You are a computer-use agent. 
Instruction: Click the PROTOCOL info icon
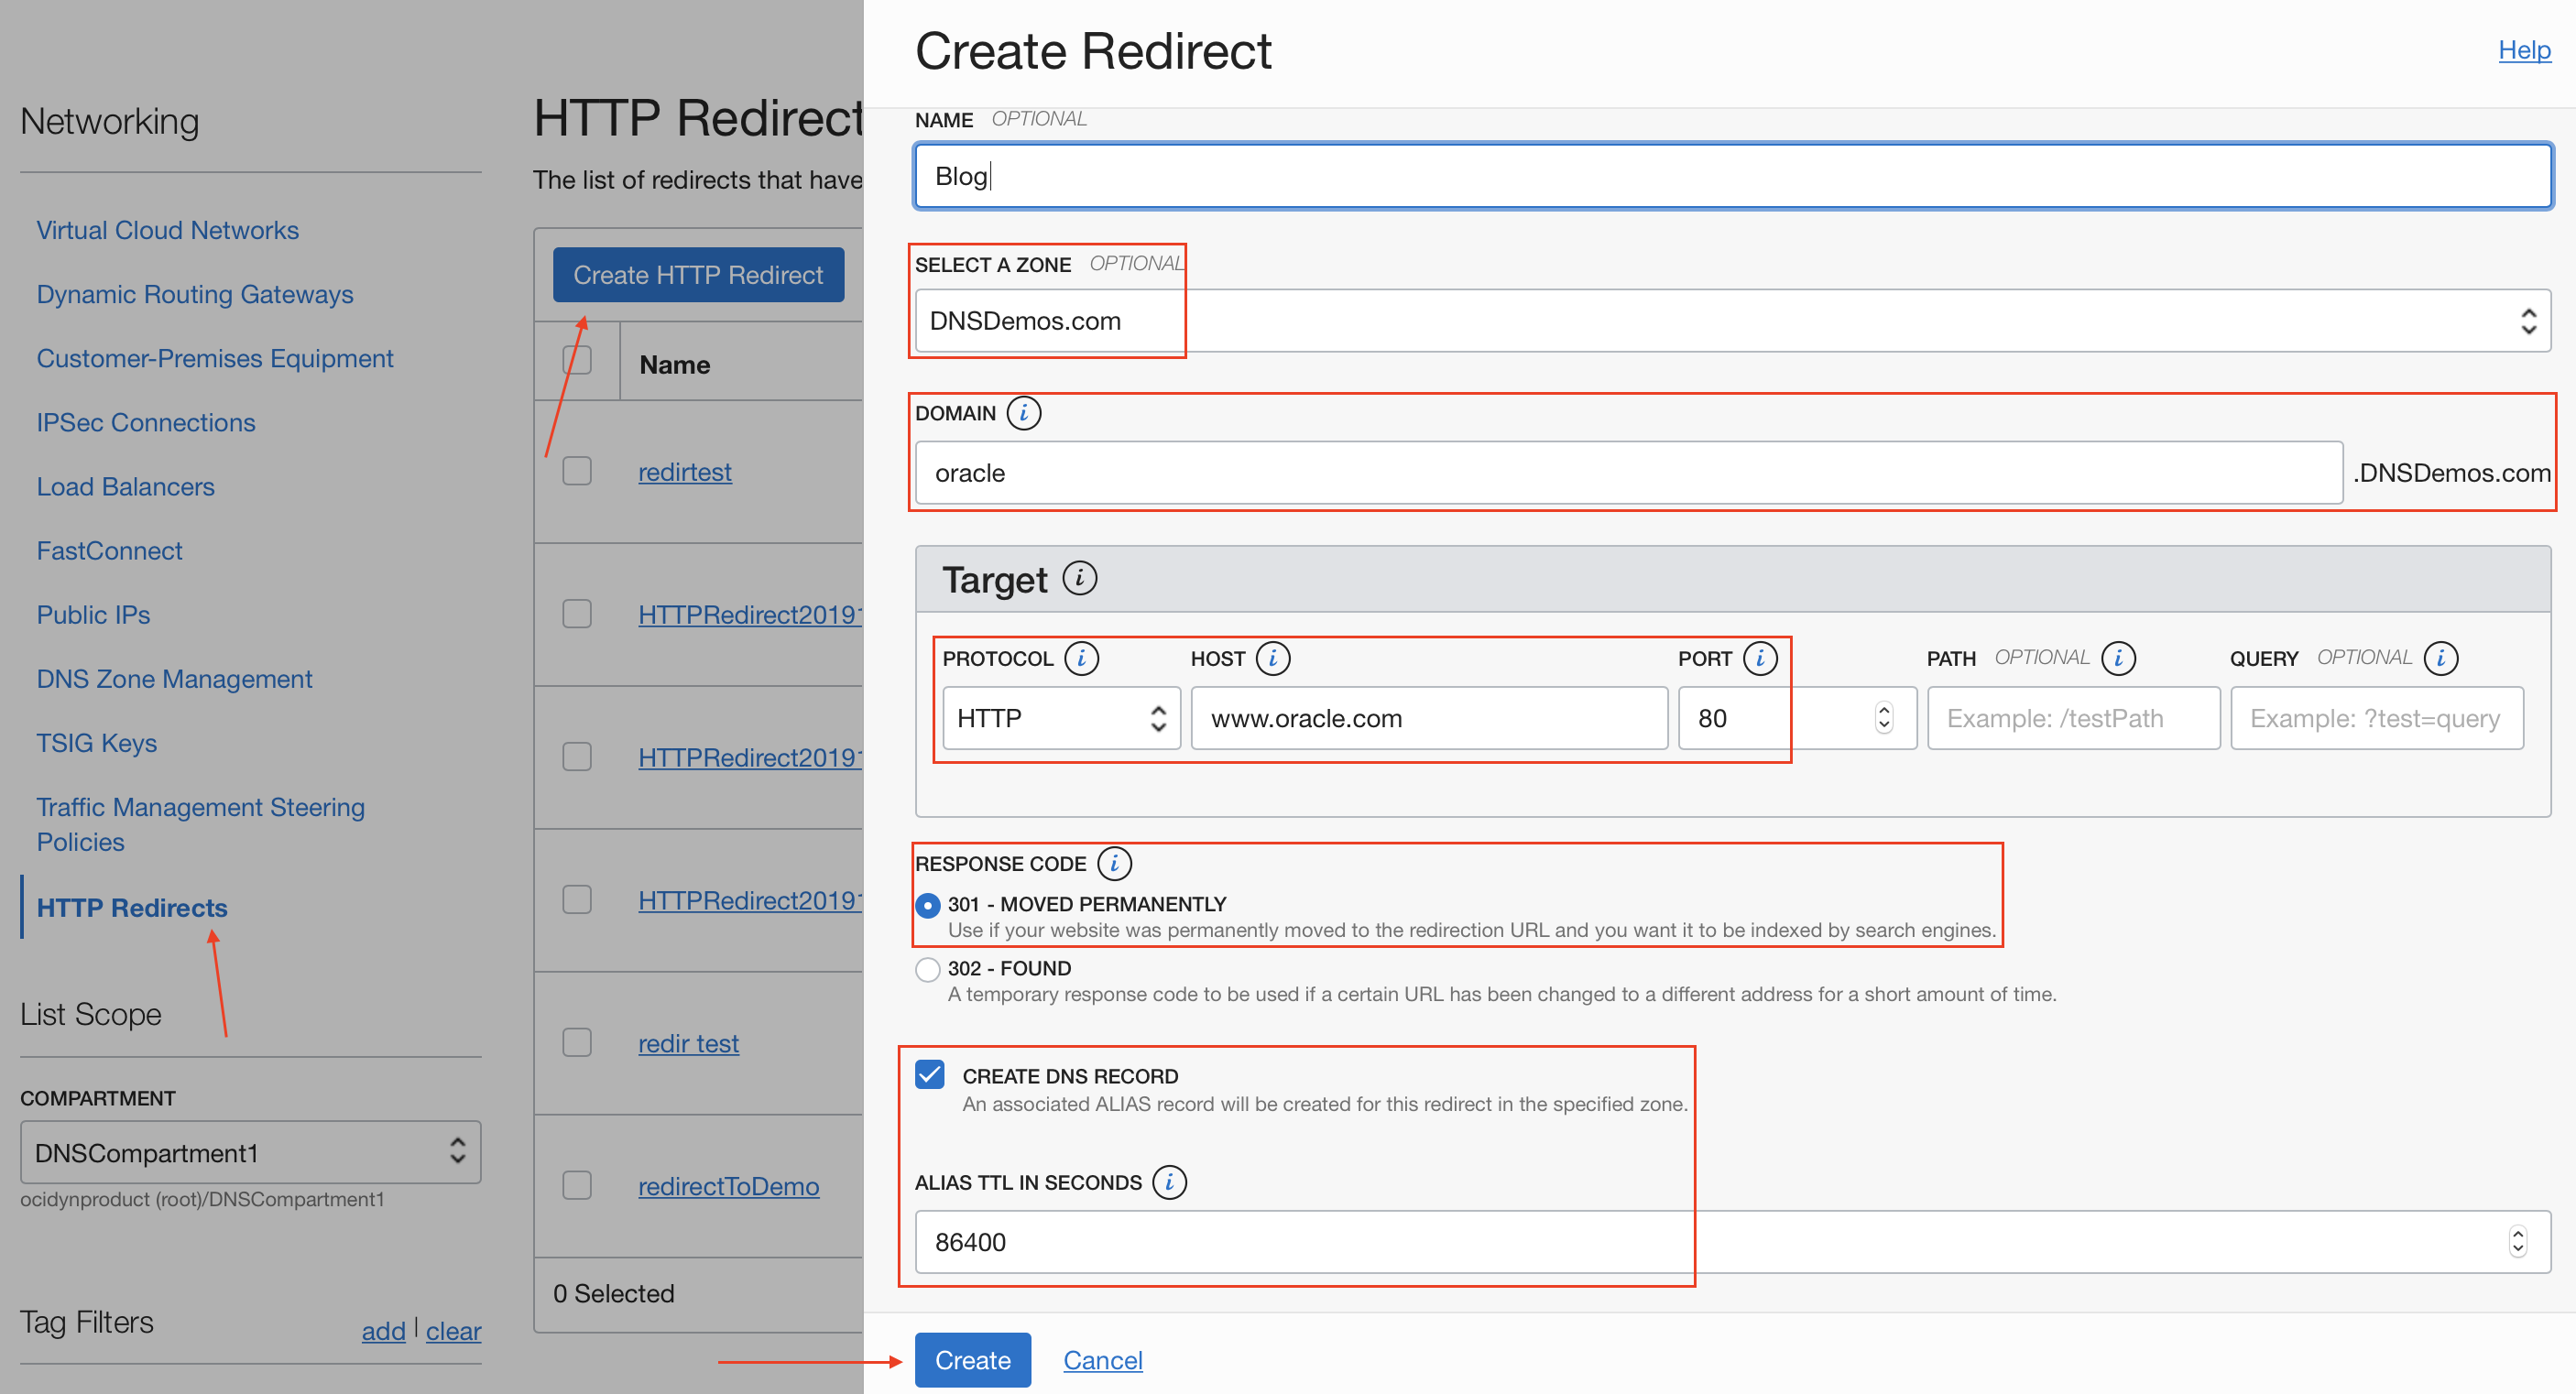1081,658
